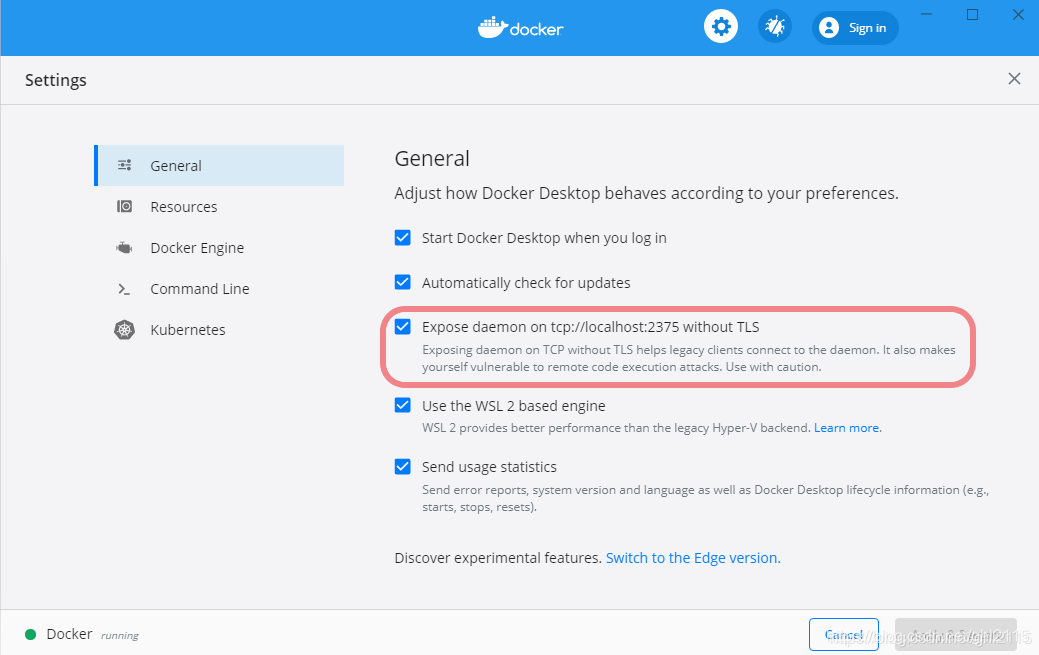Image resolution: width=1039 pixels, height=655 pixels.
Task: Disable Use the WSL 2 based engine
Action: (x=403, y=405)
